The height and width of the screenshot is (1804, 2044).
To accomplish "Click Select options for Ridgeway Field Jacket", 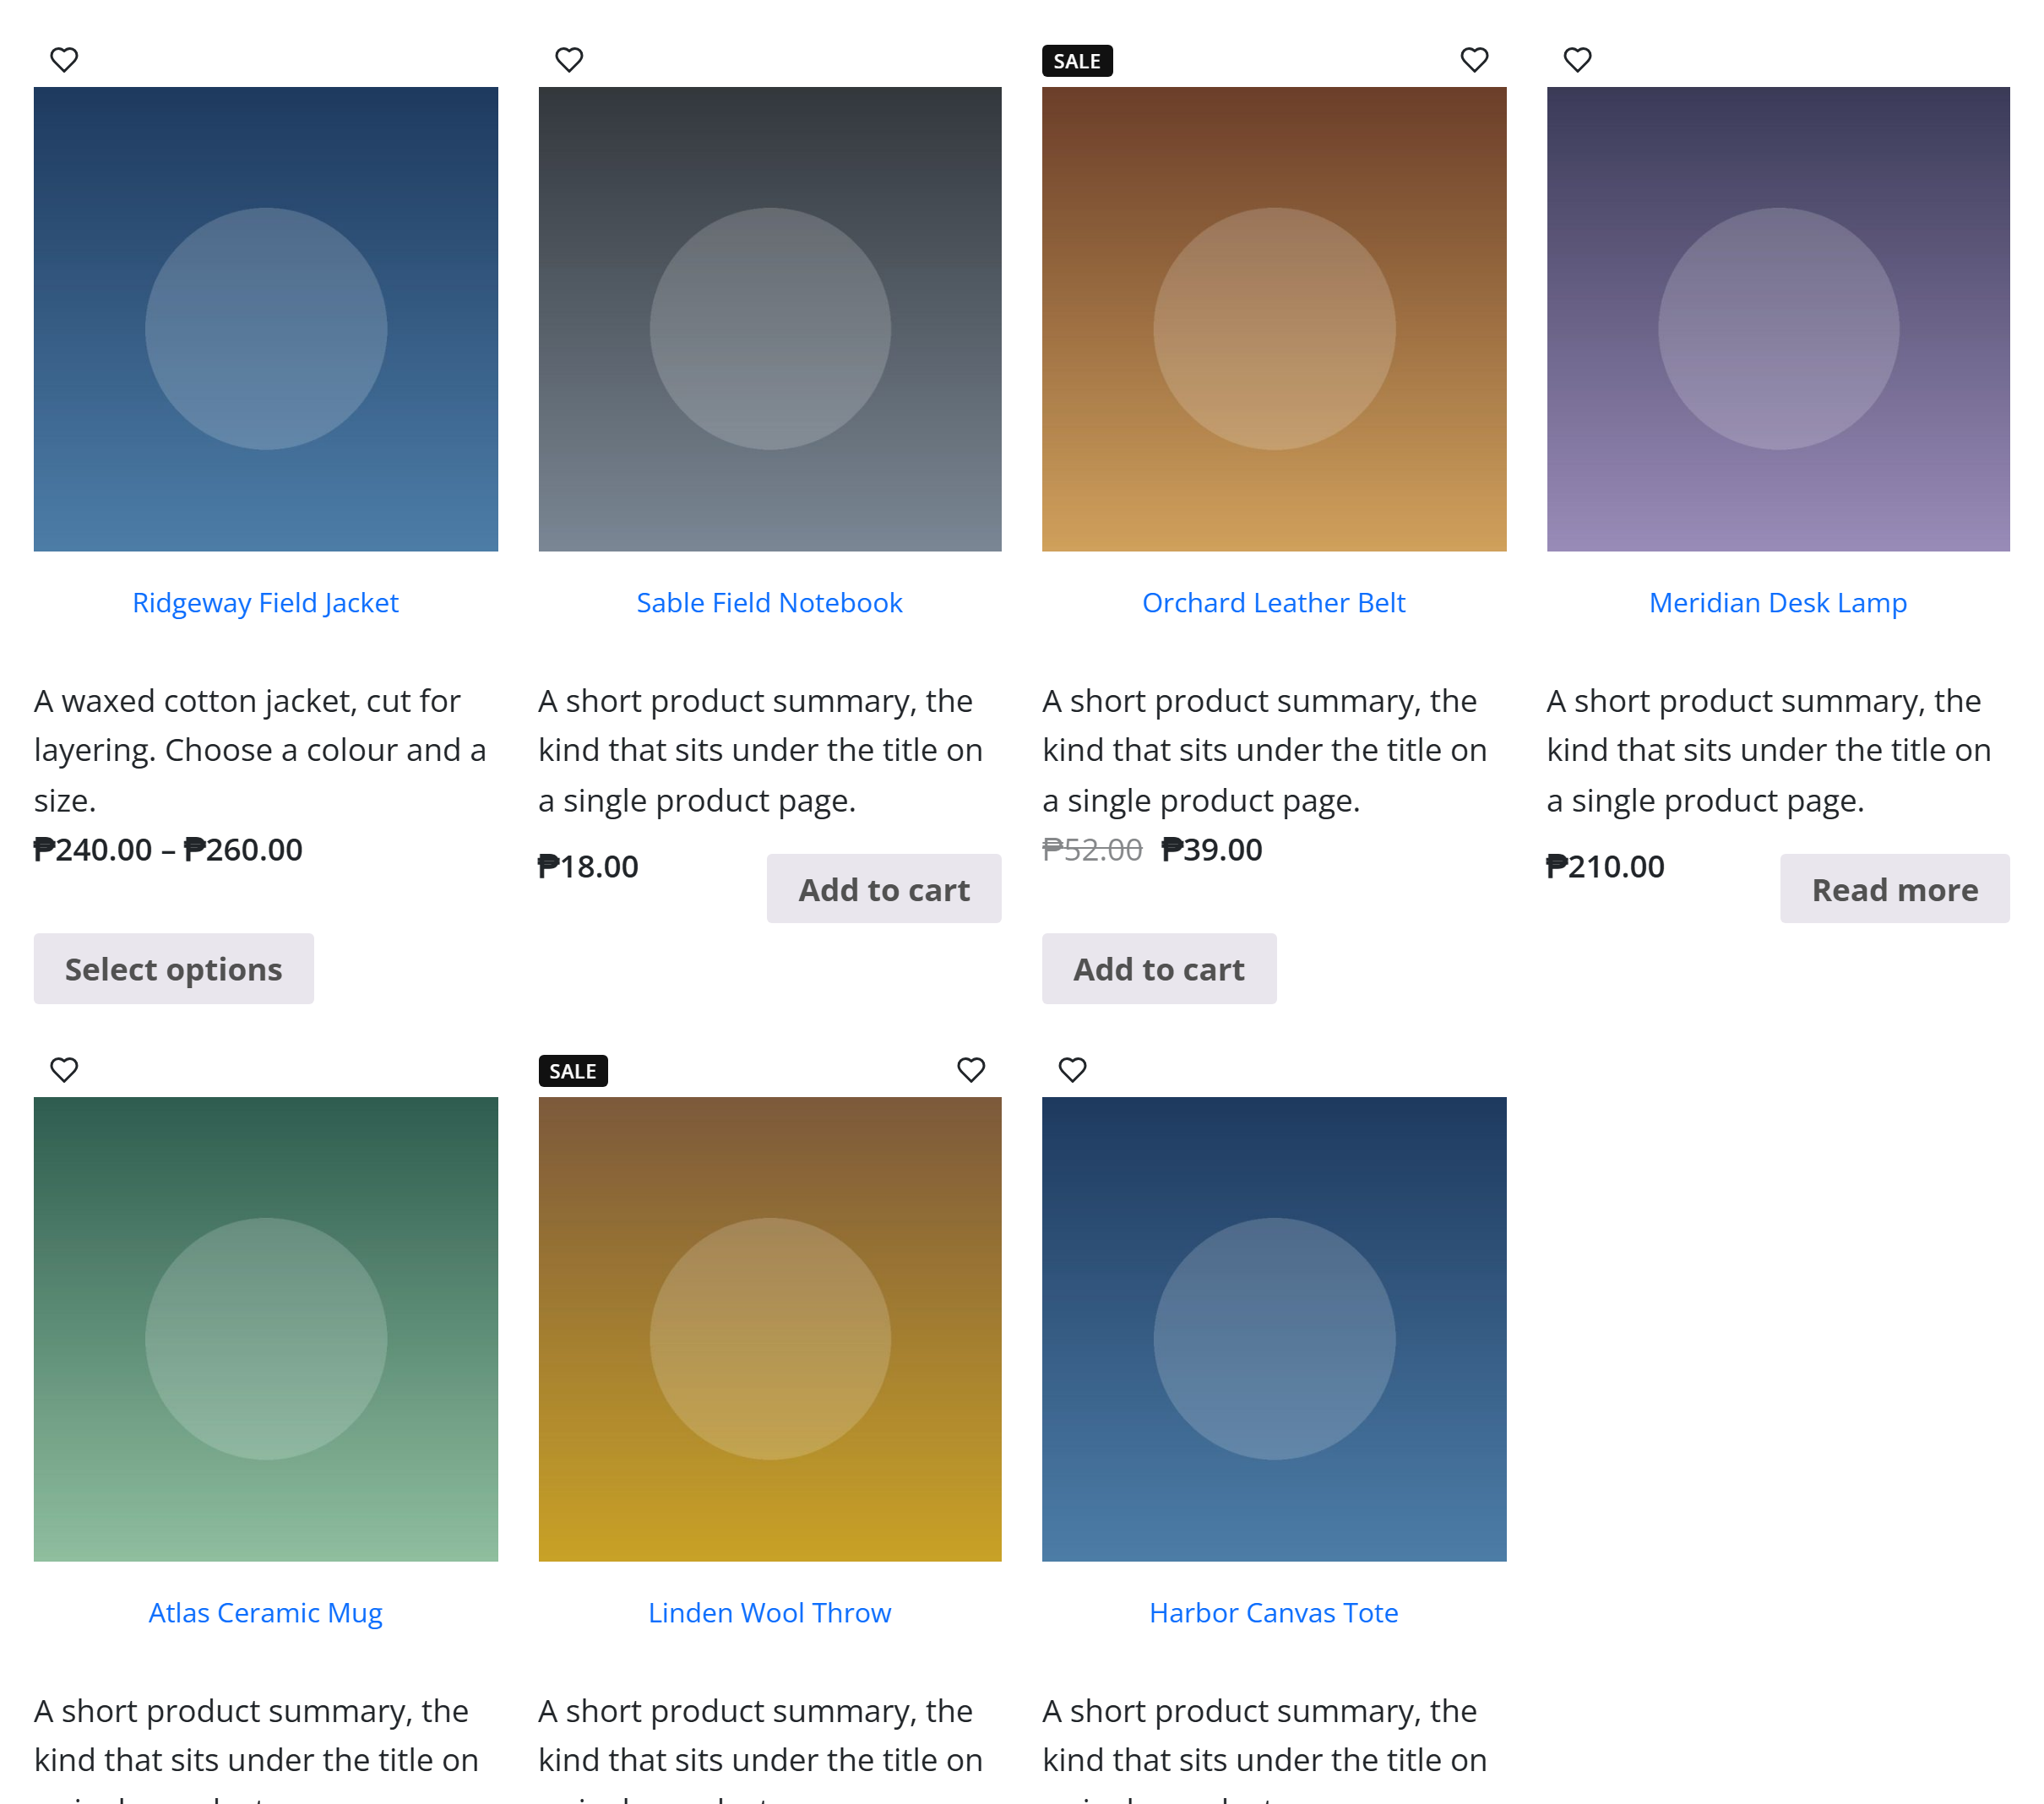I will [174, 969].
